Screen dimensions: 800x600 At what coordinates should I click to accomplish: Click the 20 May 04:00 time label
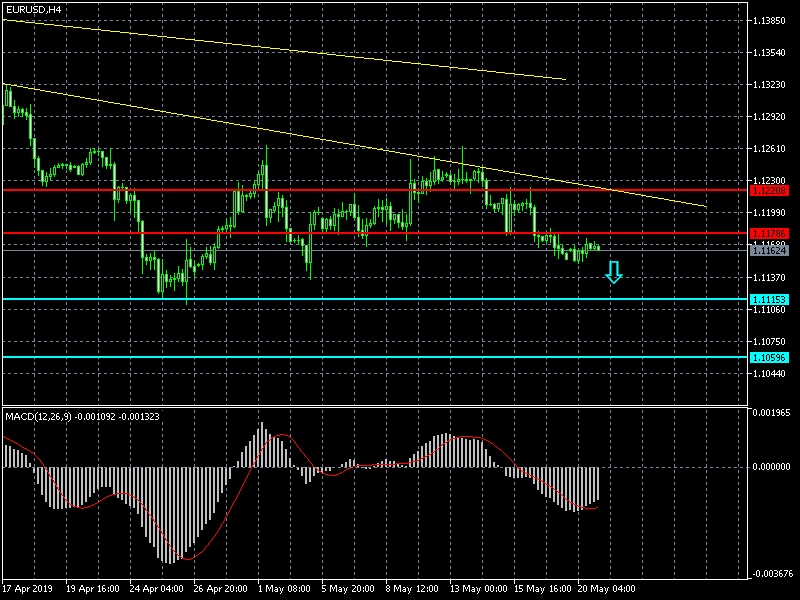point(607,588)
